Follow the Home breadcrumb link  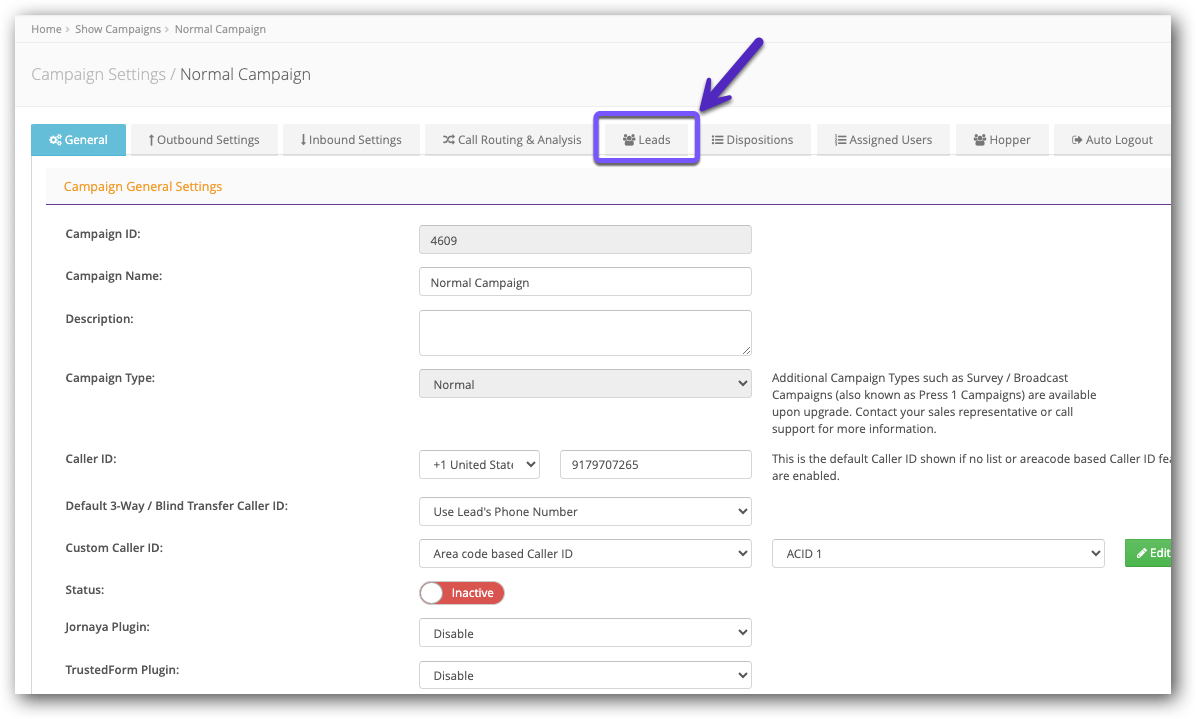(46, 29)
